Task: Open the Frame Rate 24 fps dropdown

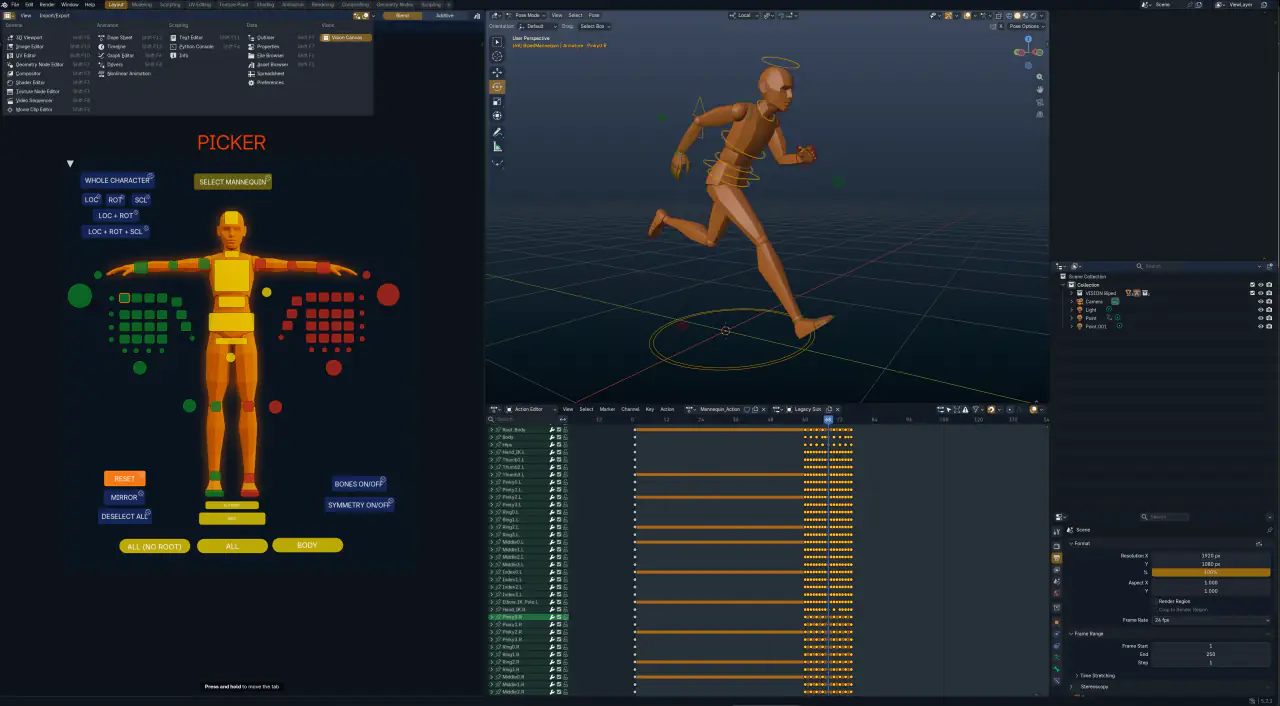Action: 1210,620
